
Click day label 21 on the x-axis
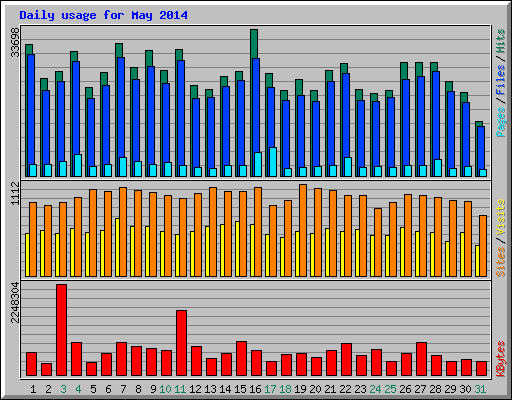[330, 389]
